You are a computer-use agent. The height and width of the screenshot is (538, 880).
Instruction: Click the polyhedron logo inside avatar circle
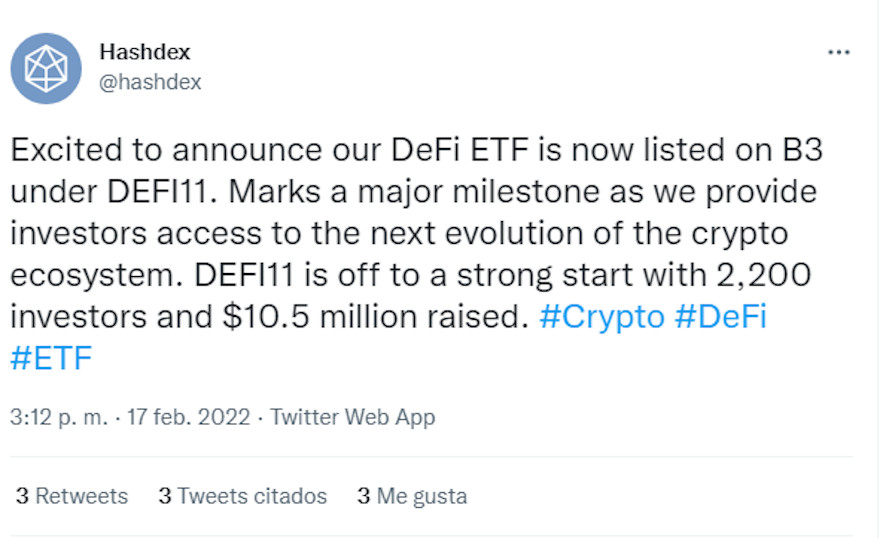(46, 68)
